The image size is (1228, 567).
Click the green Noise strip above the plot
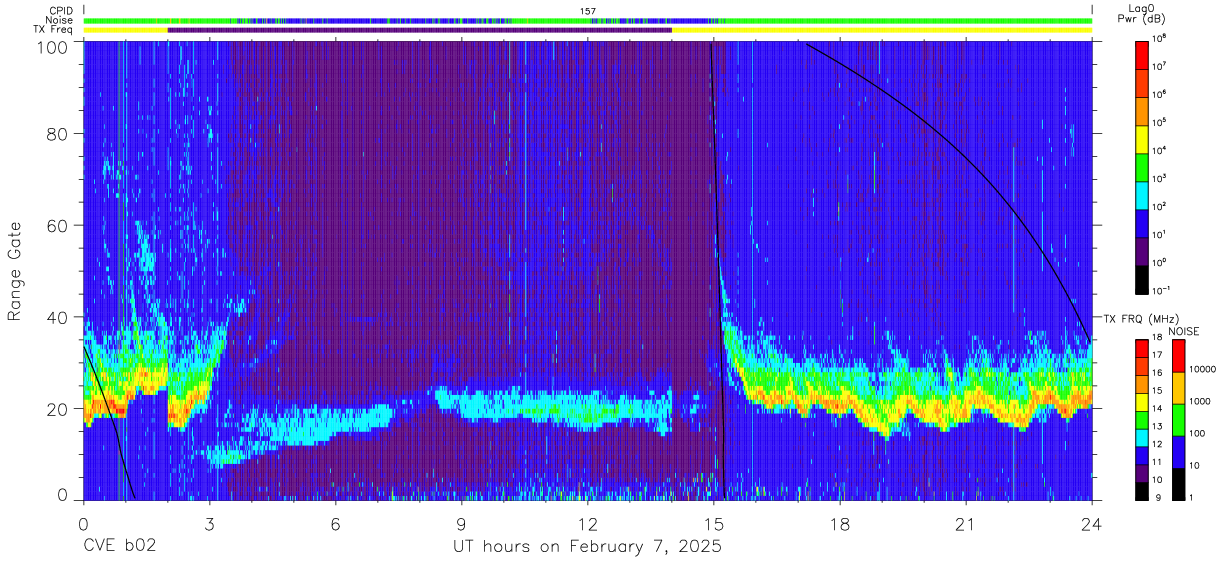588,20
